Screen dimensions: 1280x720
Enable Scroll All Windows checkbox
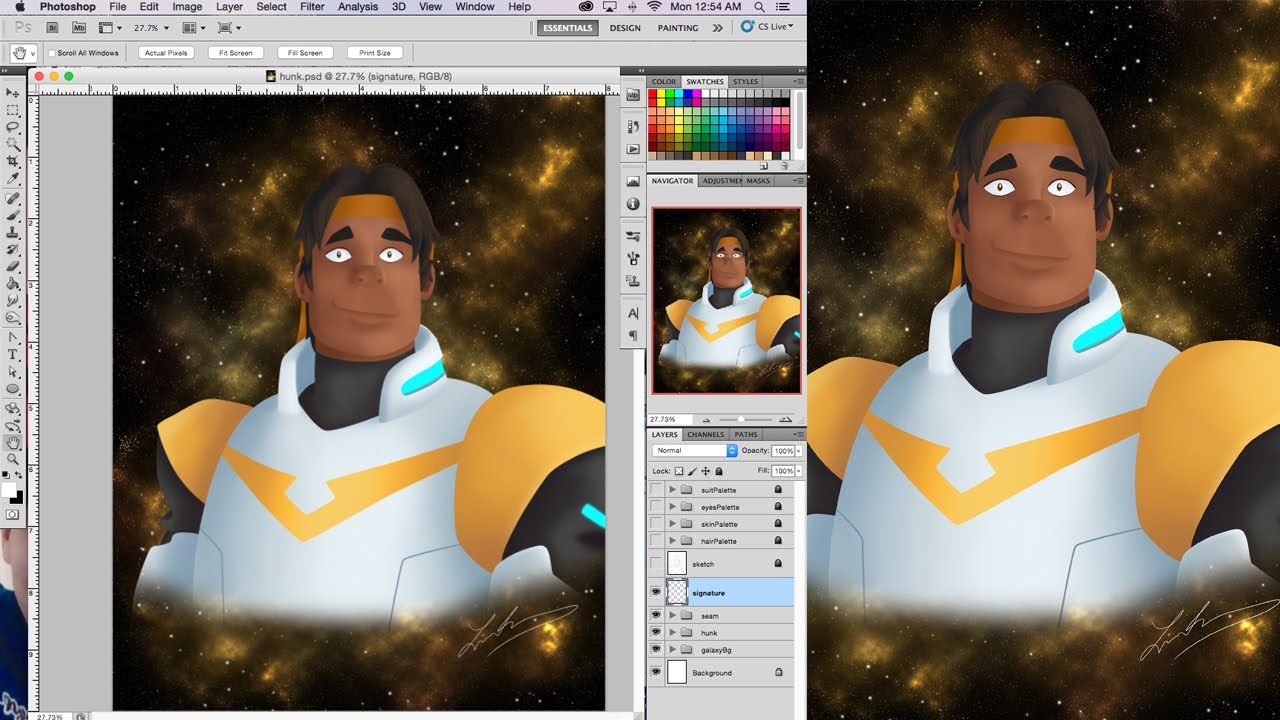pos(52,53)
